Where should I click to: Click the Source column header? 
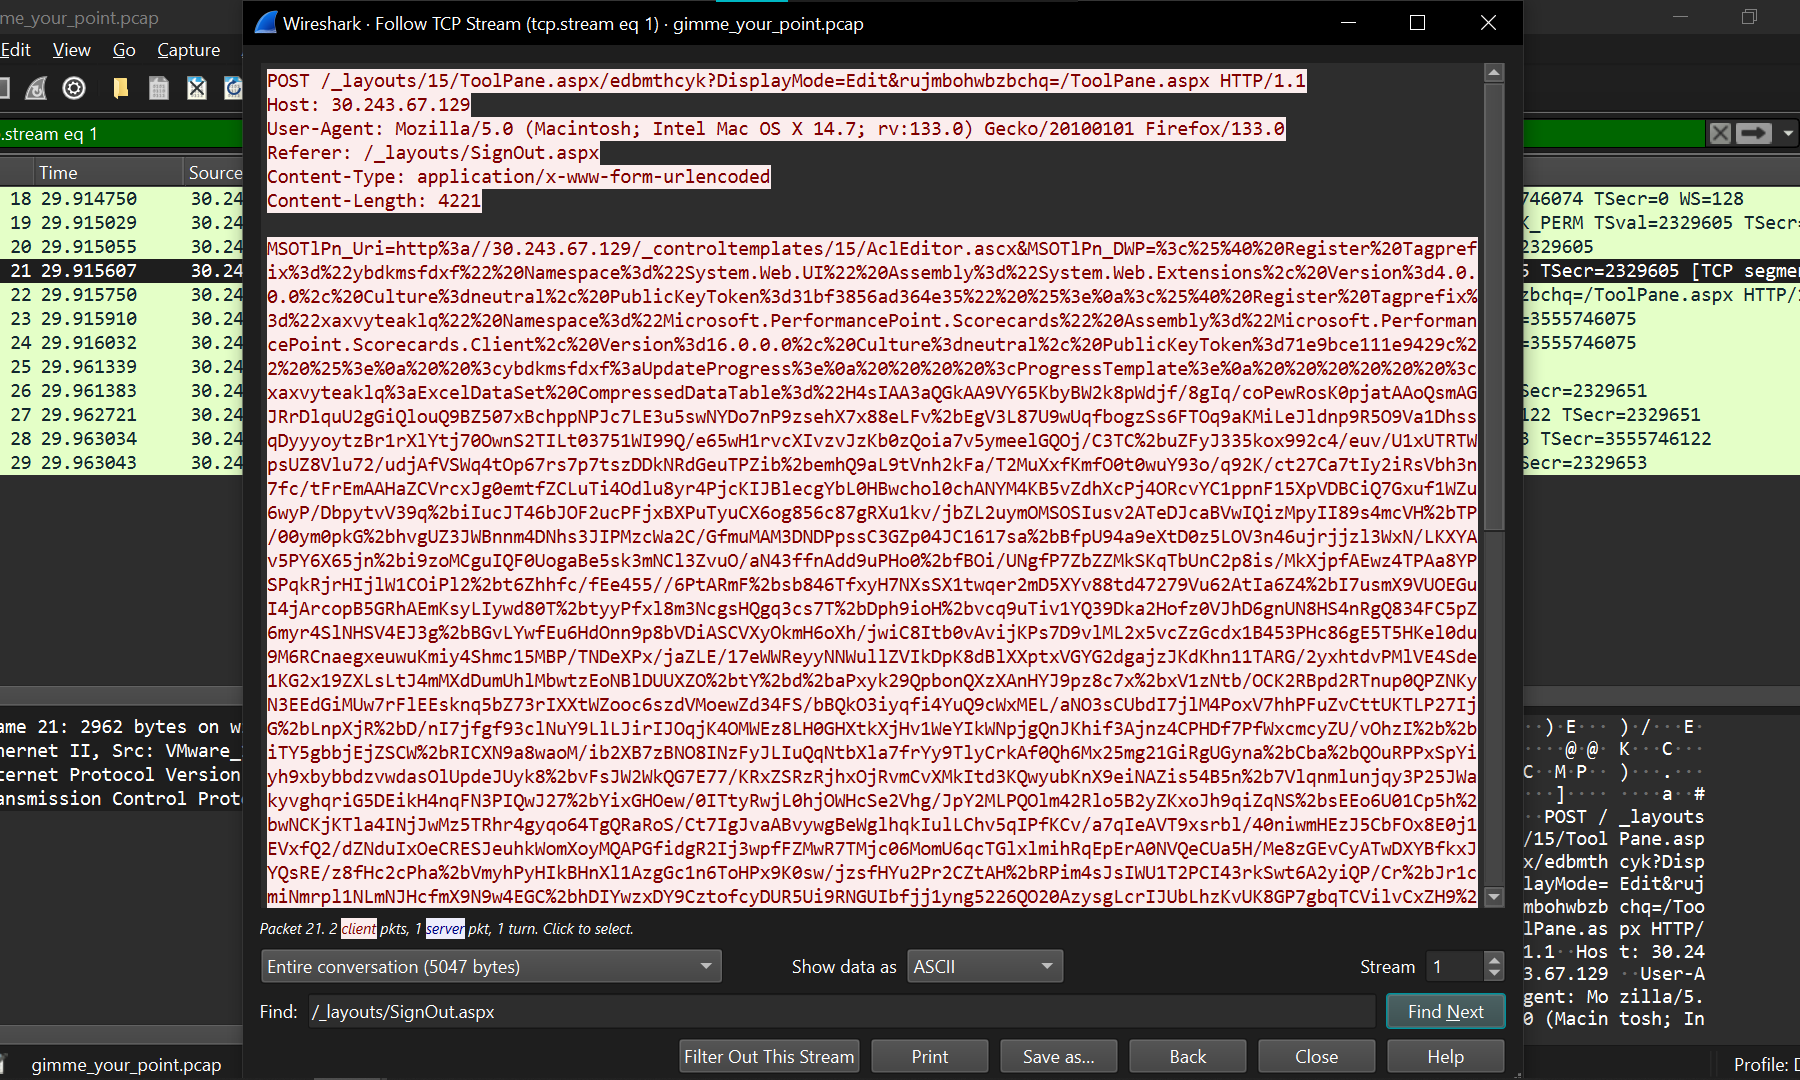215,172
